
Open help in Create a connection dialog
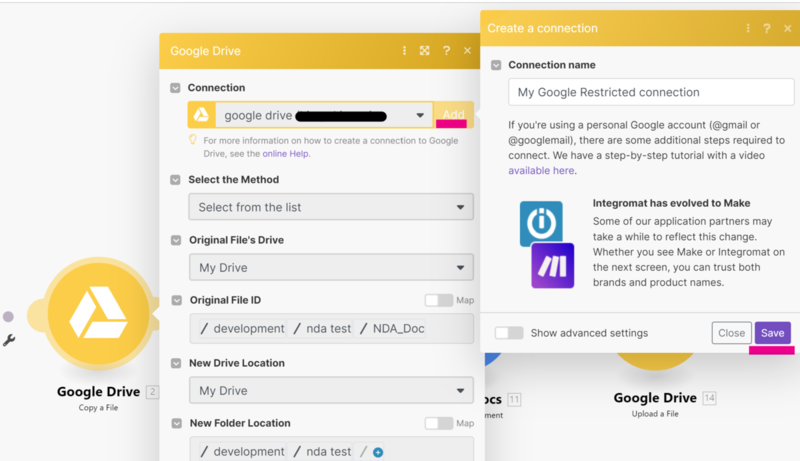767,28
